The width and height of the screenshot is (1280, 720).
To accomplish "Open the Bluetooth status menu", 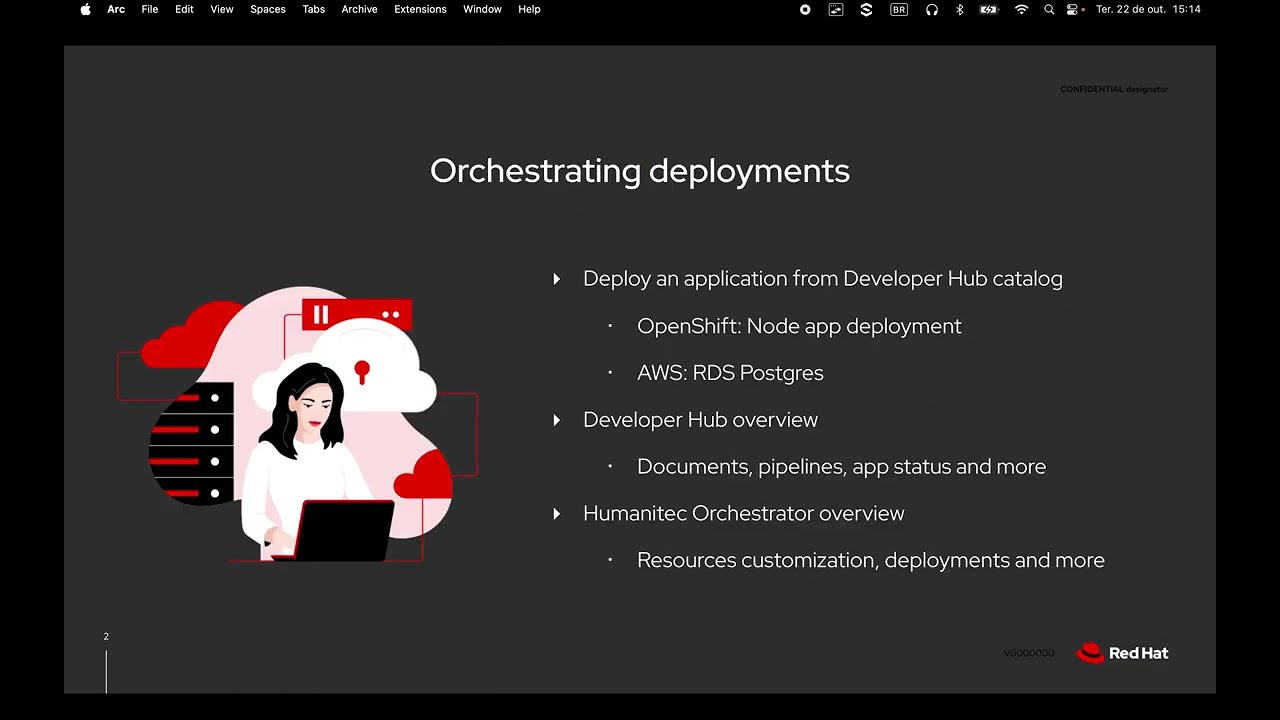I will (959, 9).
